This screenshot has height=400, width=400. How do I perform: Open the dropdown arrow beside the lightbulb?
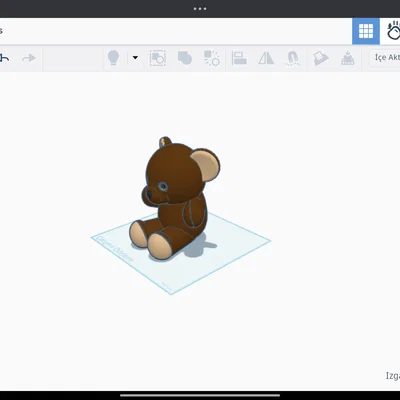[135, 58]
